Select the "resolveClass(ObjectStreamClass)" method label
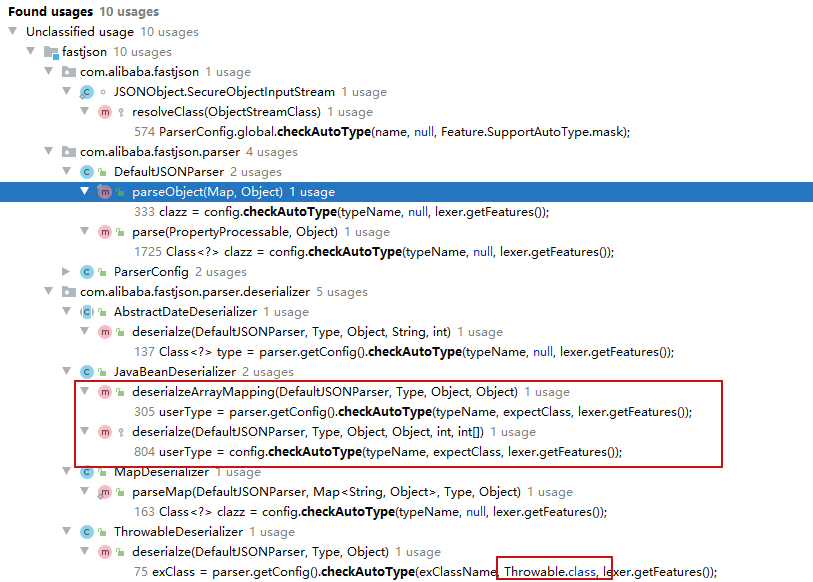The image size is (813, 582). [226, 112]
